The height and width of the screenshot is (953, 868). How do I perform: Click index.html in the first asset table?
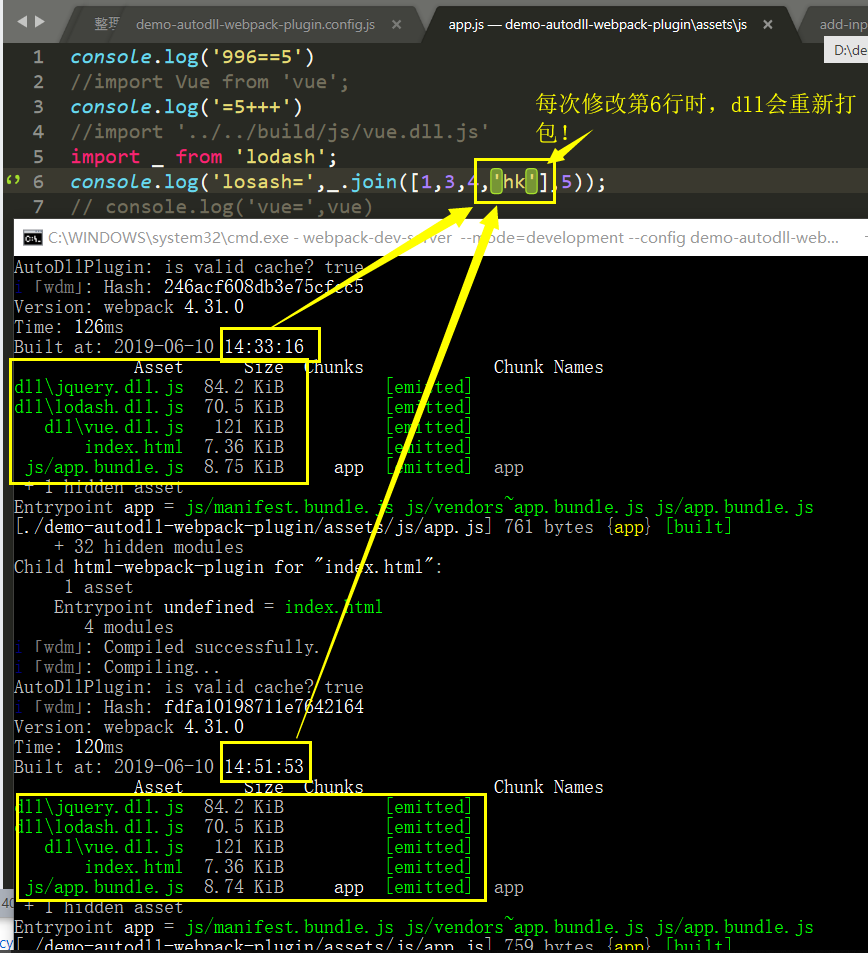[134, 447]
